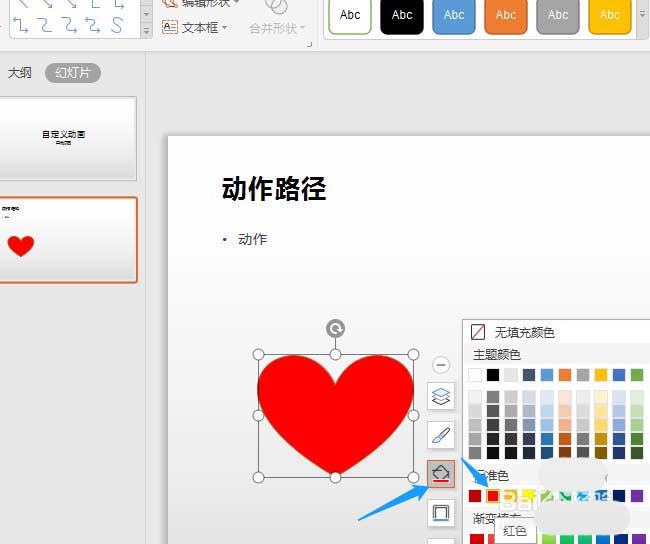Screen dimensions: 650x544
Task: Click the brush style icon beside the heart
Action: pyautogui.click(x=441, y=435)
